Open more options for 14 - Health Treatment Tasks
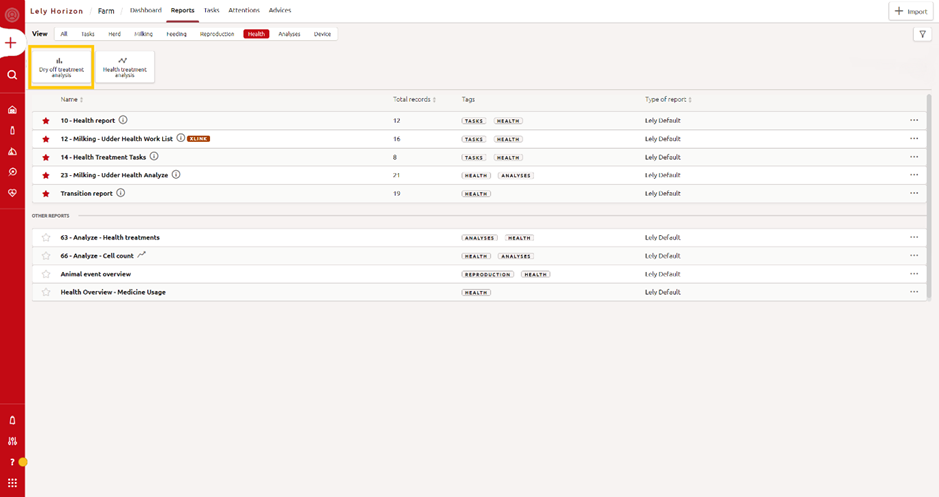This screenshot has height=497, width=939. click(x=914, y=157)
